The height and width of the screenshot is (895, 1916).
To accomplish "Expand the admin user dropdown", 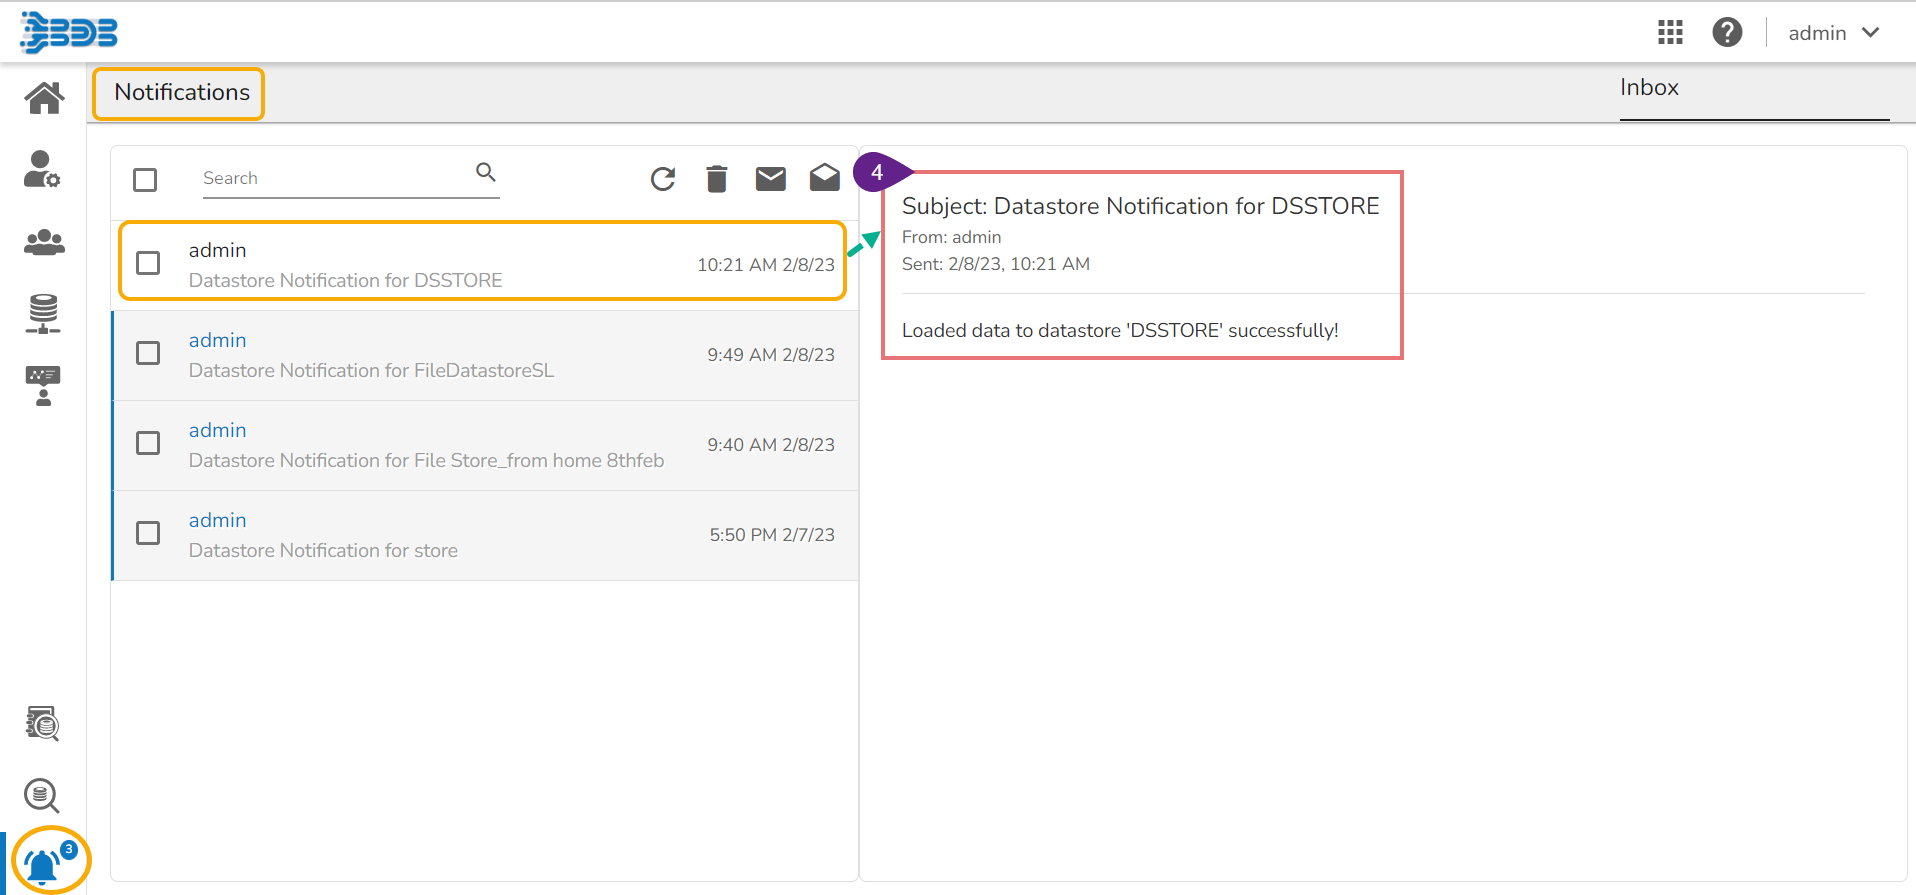I will pos(1833,33).
